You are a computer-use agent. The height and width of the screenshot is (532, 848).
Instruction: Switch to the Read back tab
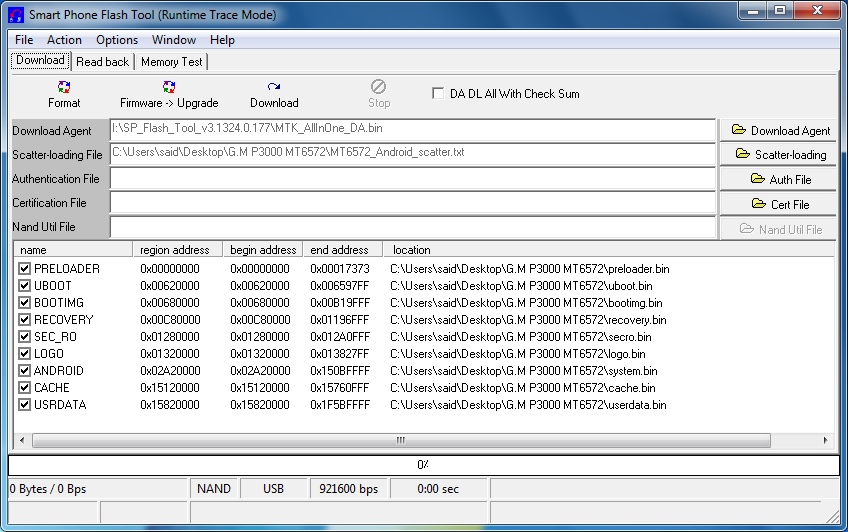pyautogui.click(x=102, y=62)
